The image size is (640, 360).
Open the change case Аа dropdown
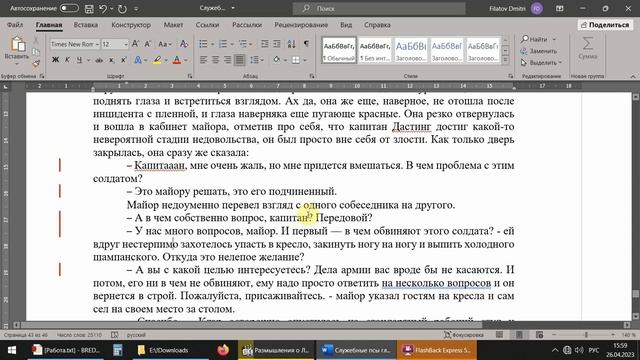(x=165, y=44)
